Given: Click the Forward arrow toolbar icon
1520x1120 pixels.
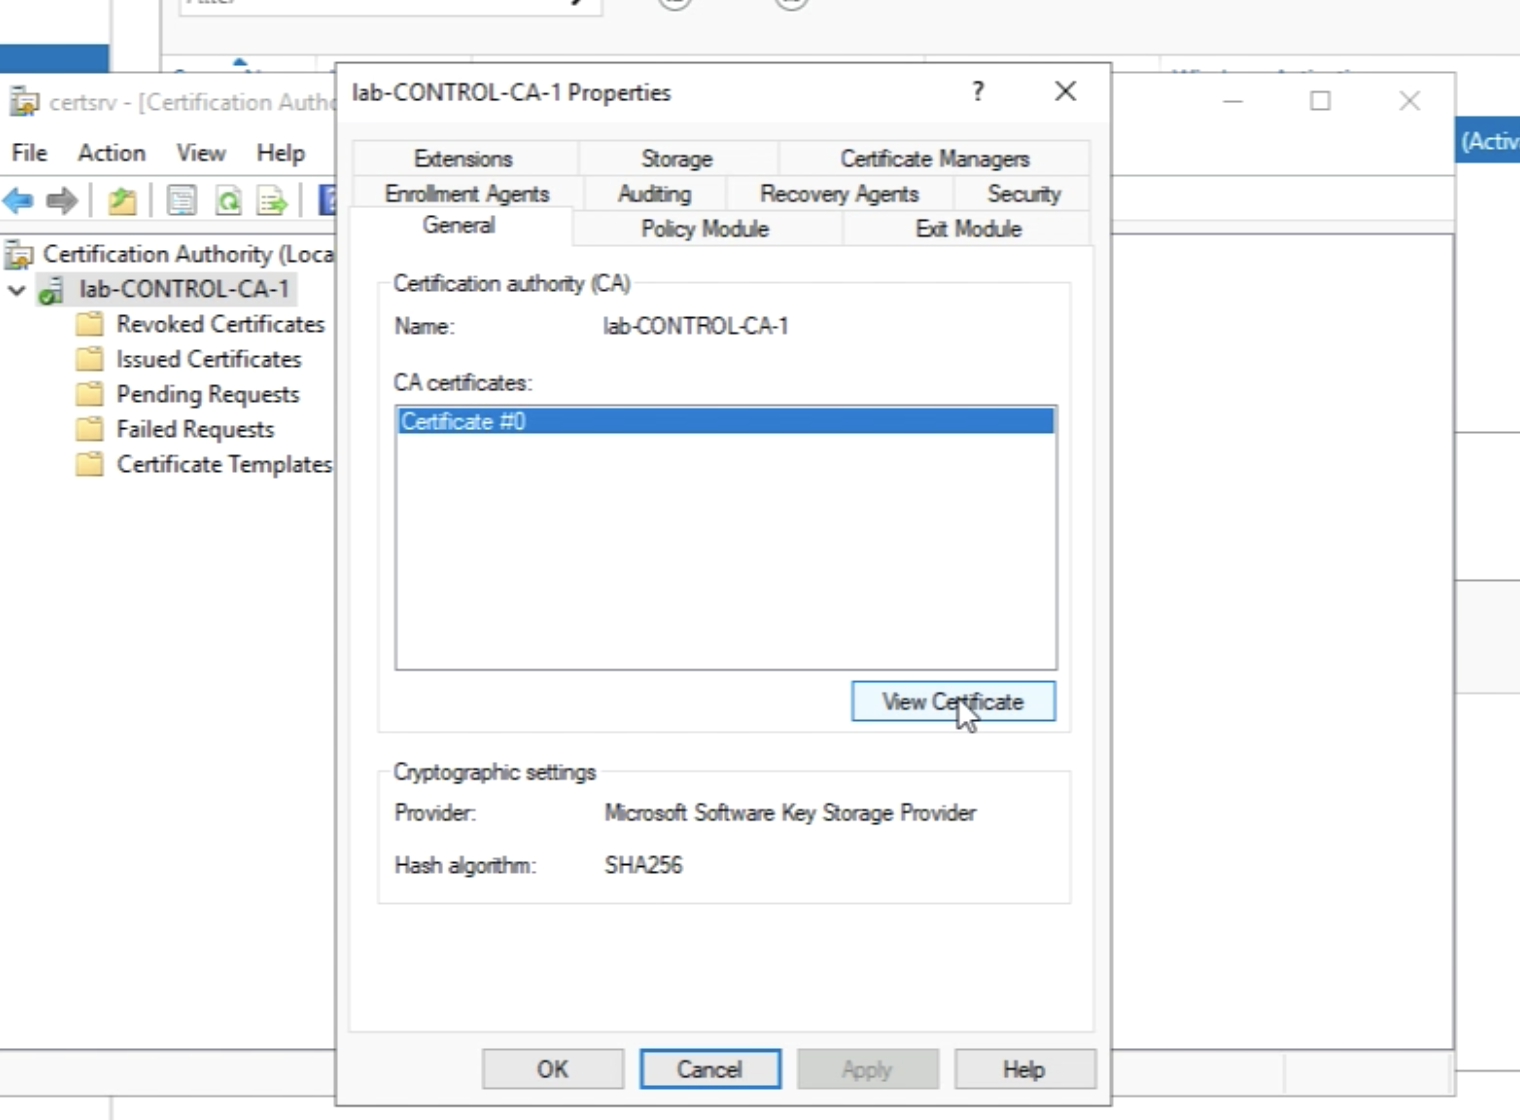Looking at the screenshot, I should 62,201.
